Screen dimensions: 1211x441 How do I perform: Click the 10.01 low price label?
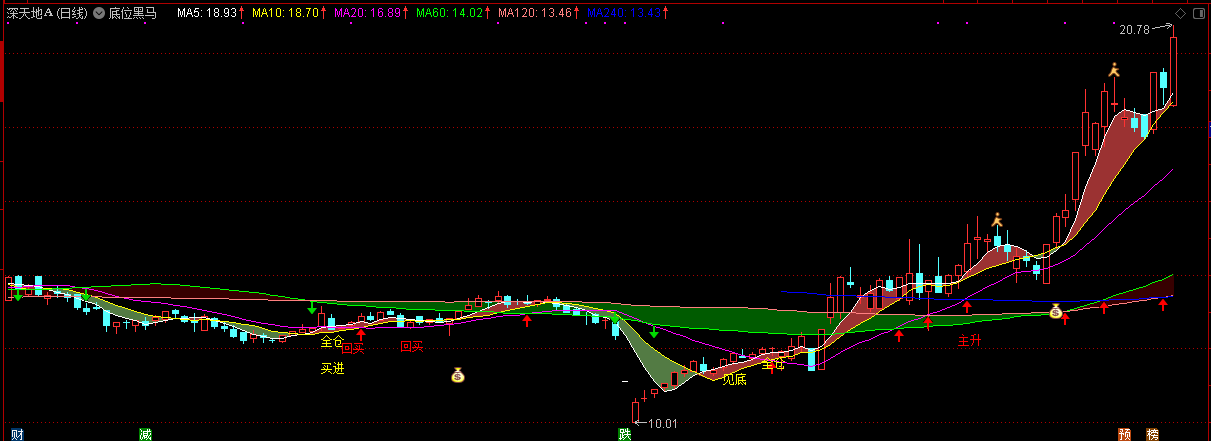tap(663, 424)
